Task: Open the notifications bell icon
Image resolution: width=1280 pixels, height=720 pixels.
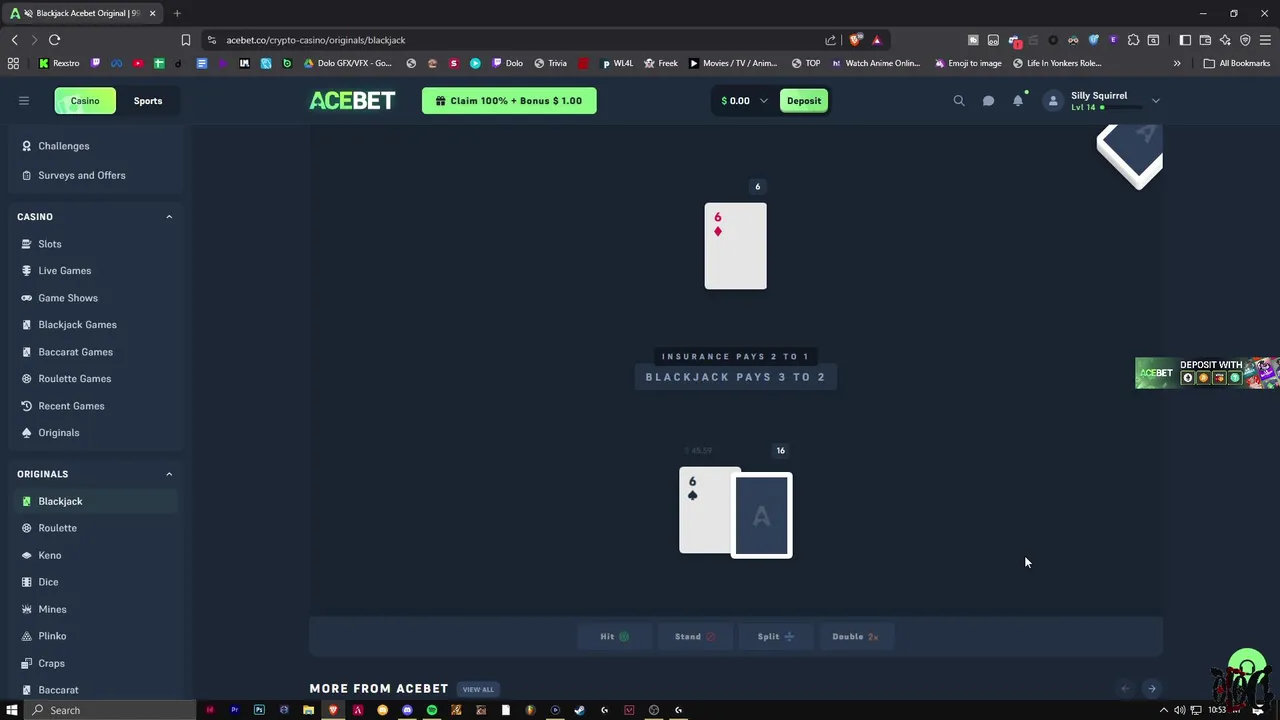Action: [x=1018, y=100]
